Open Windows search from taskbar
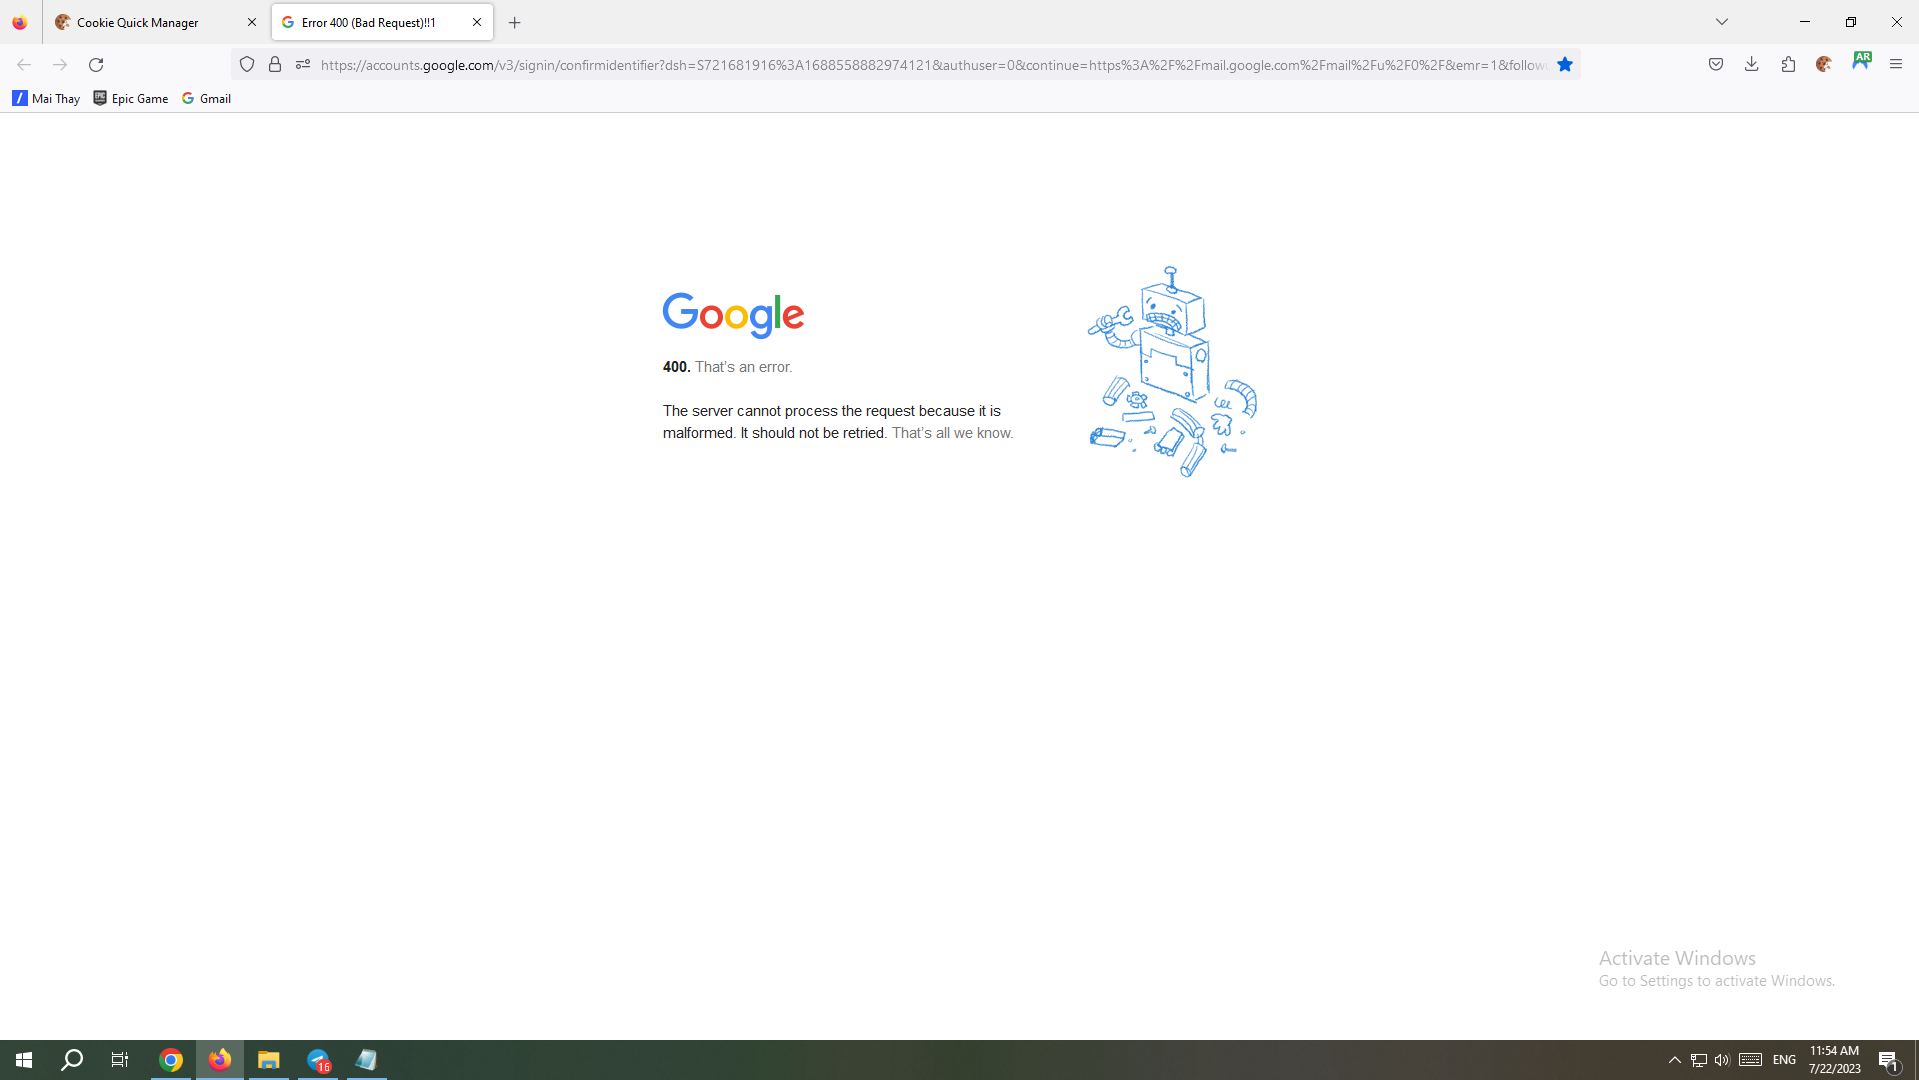This screenshot has height=1080, width=1919. pyautogui.click(x=72, y=1060)
